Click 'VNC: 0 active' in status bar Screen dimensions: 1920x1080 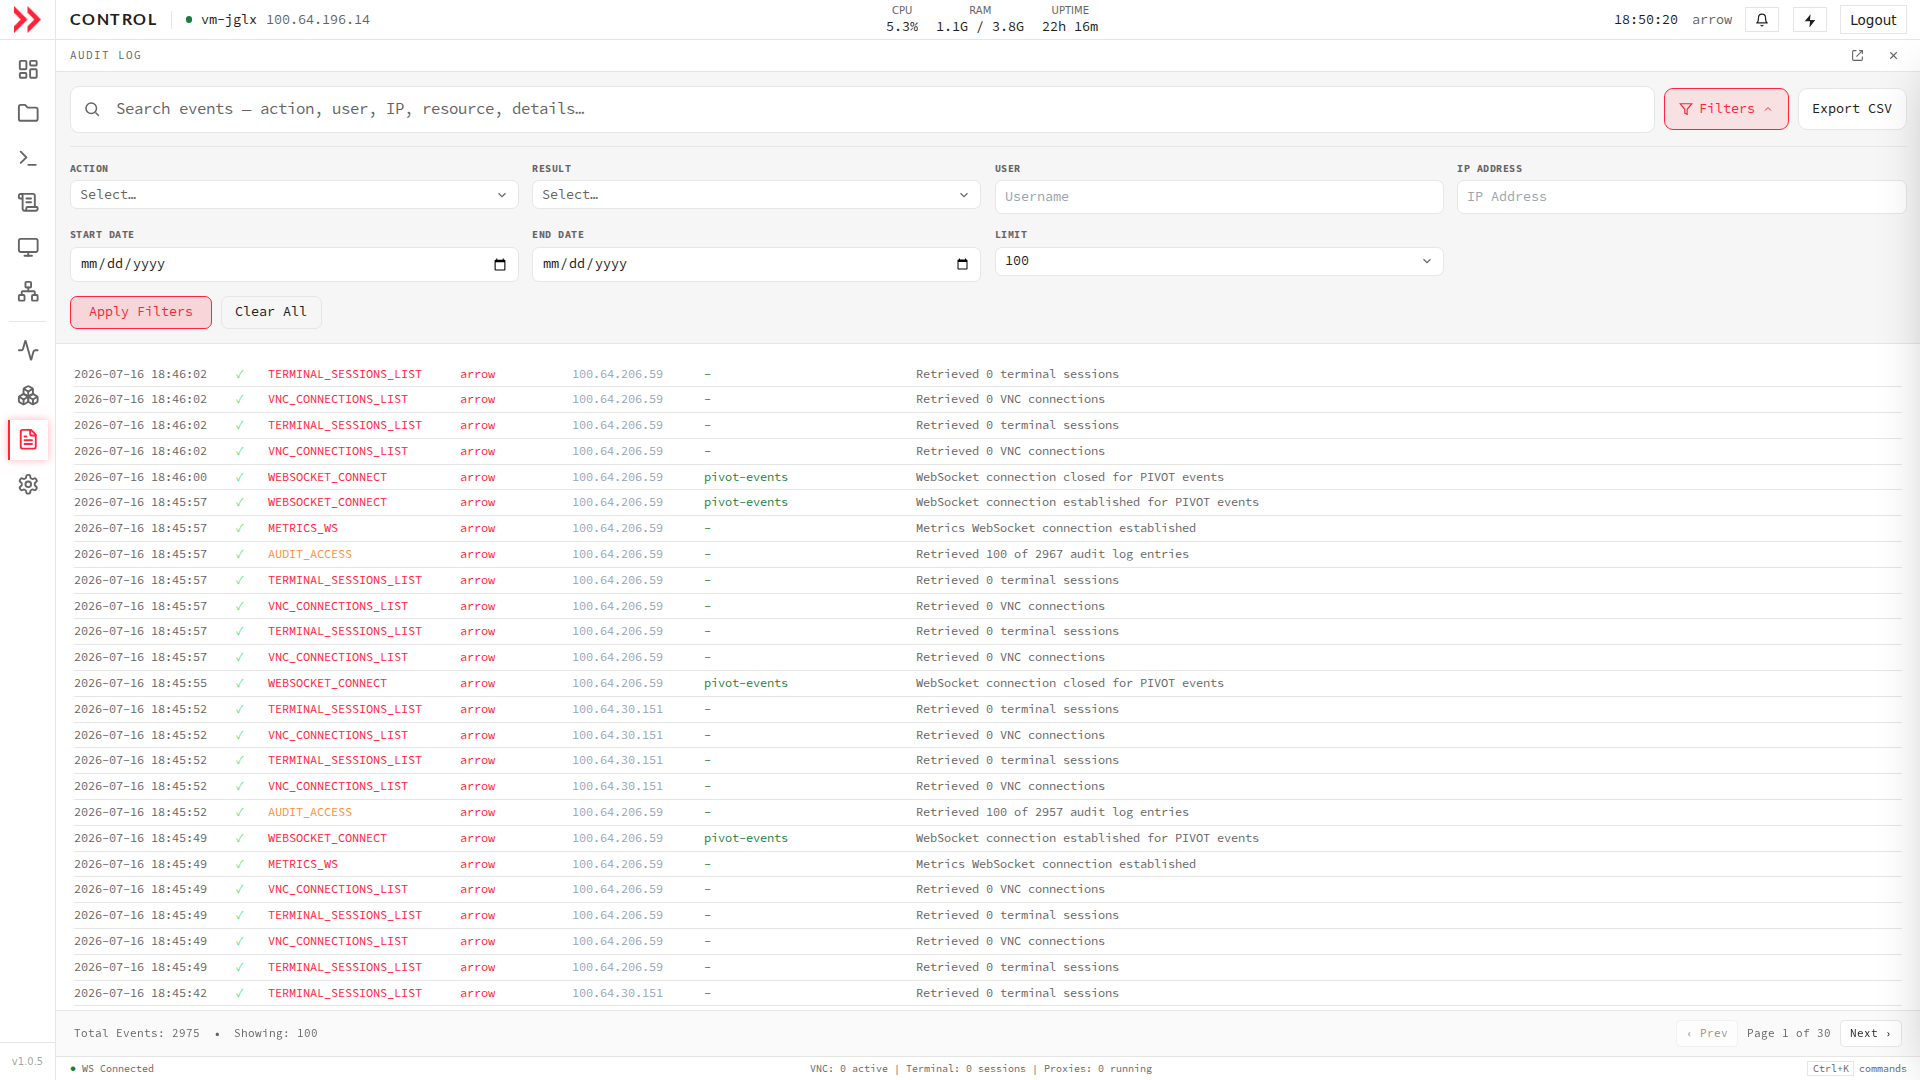click(849, 1068)
